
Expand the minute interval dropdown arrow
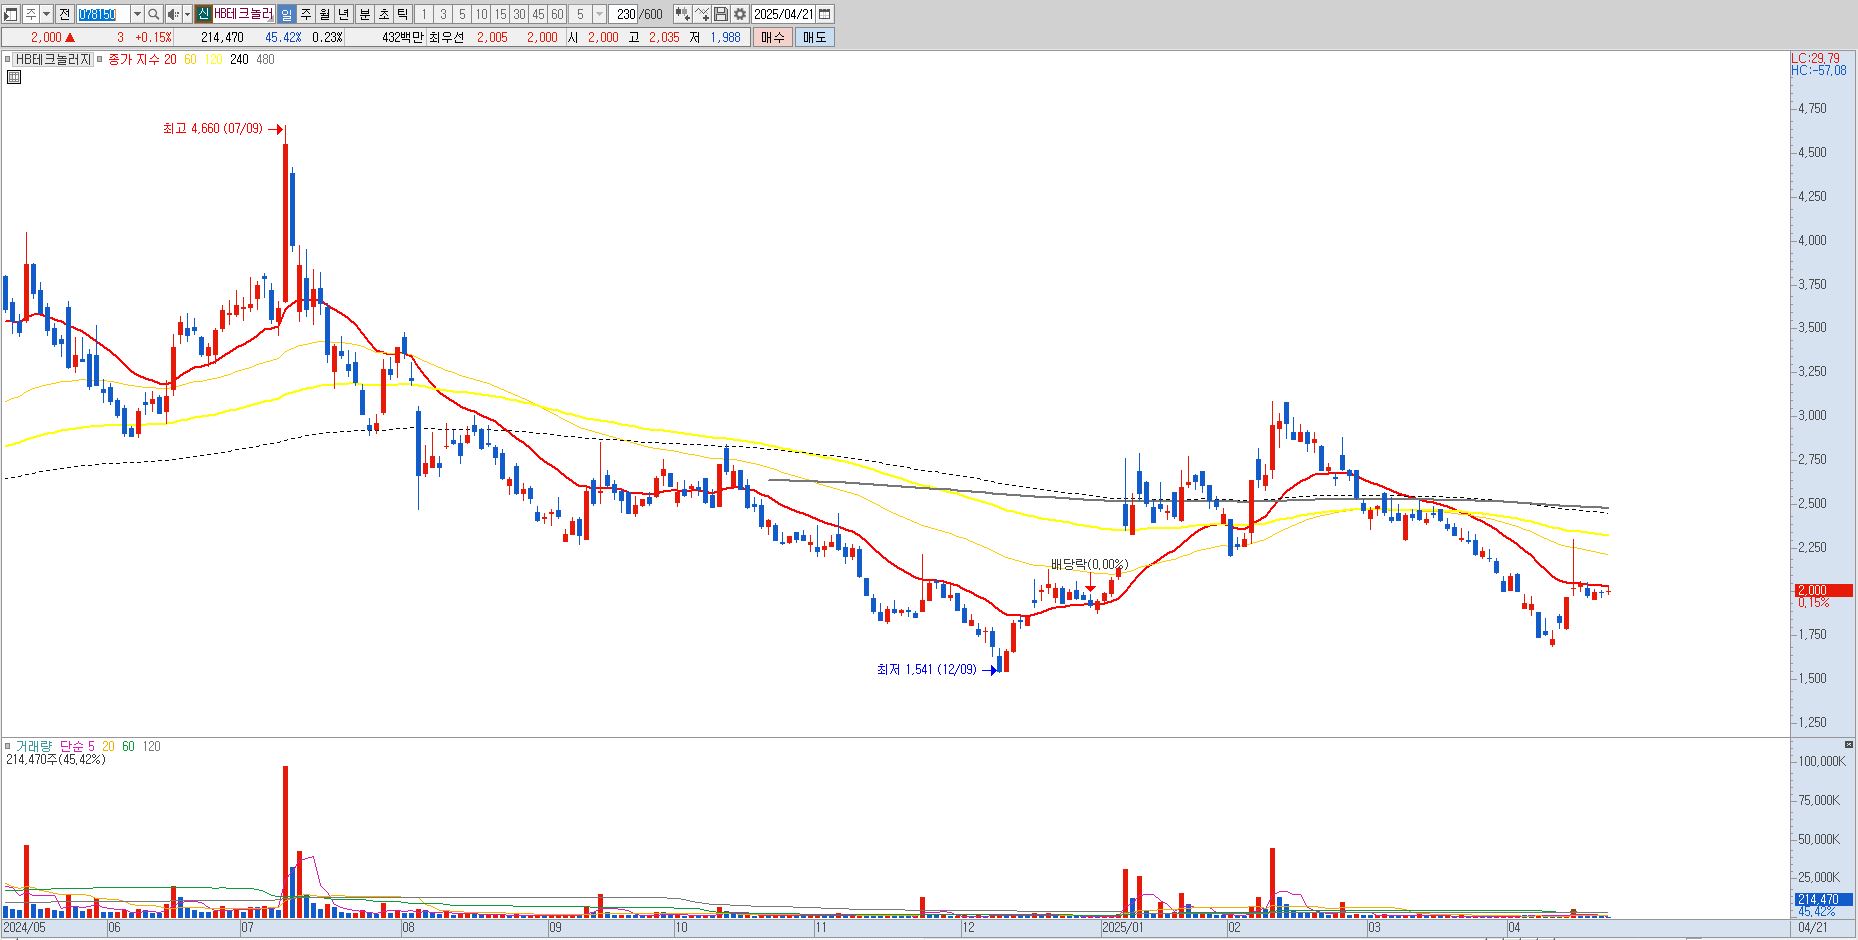(x=599, y=14)
